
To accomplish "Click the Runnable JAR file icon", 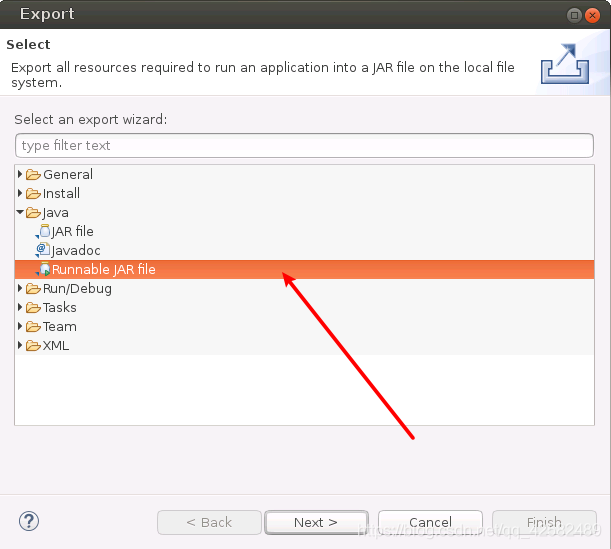I will click(44, 269).
